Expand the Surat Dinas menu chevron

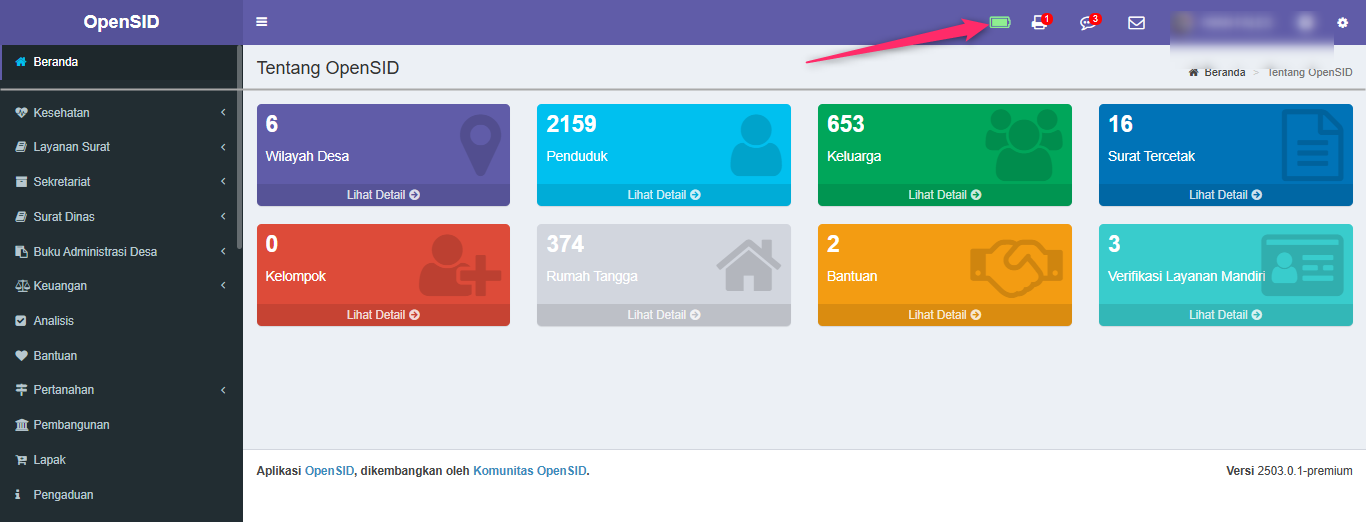coord(224,217)
